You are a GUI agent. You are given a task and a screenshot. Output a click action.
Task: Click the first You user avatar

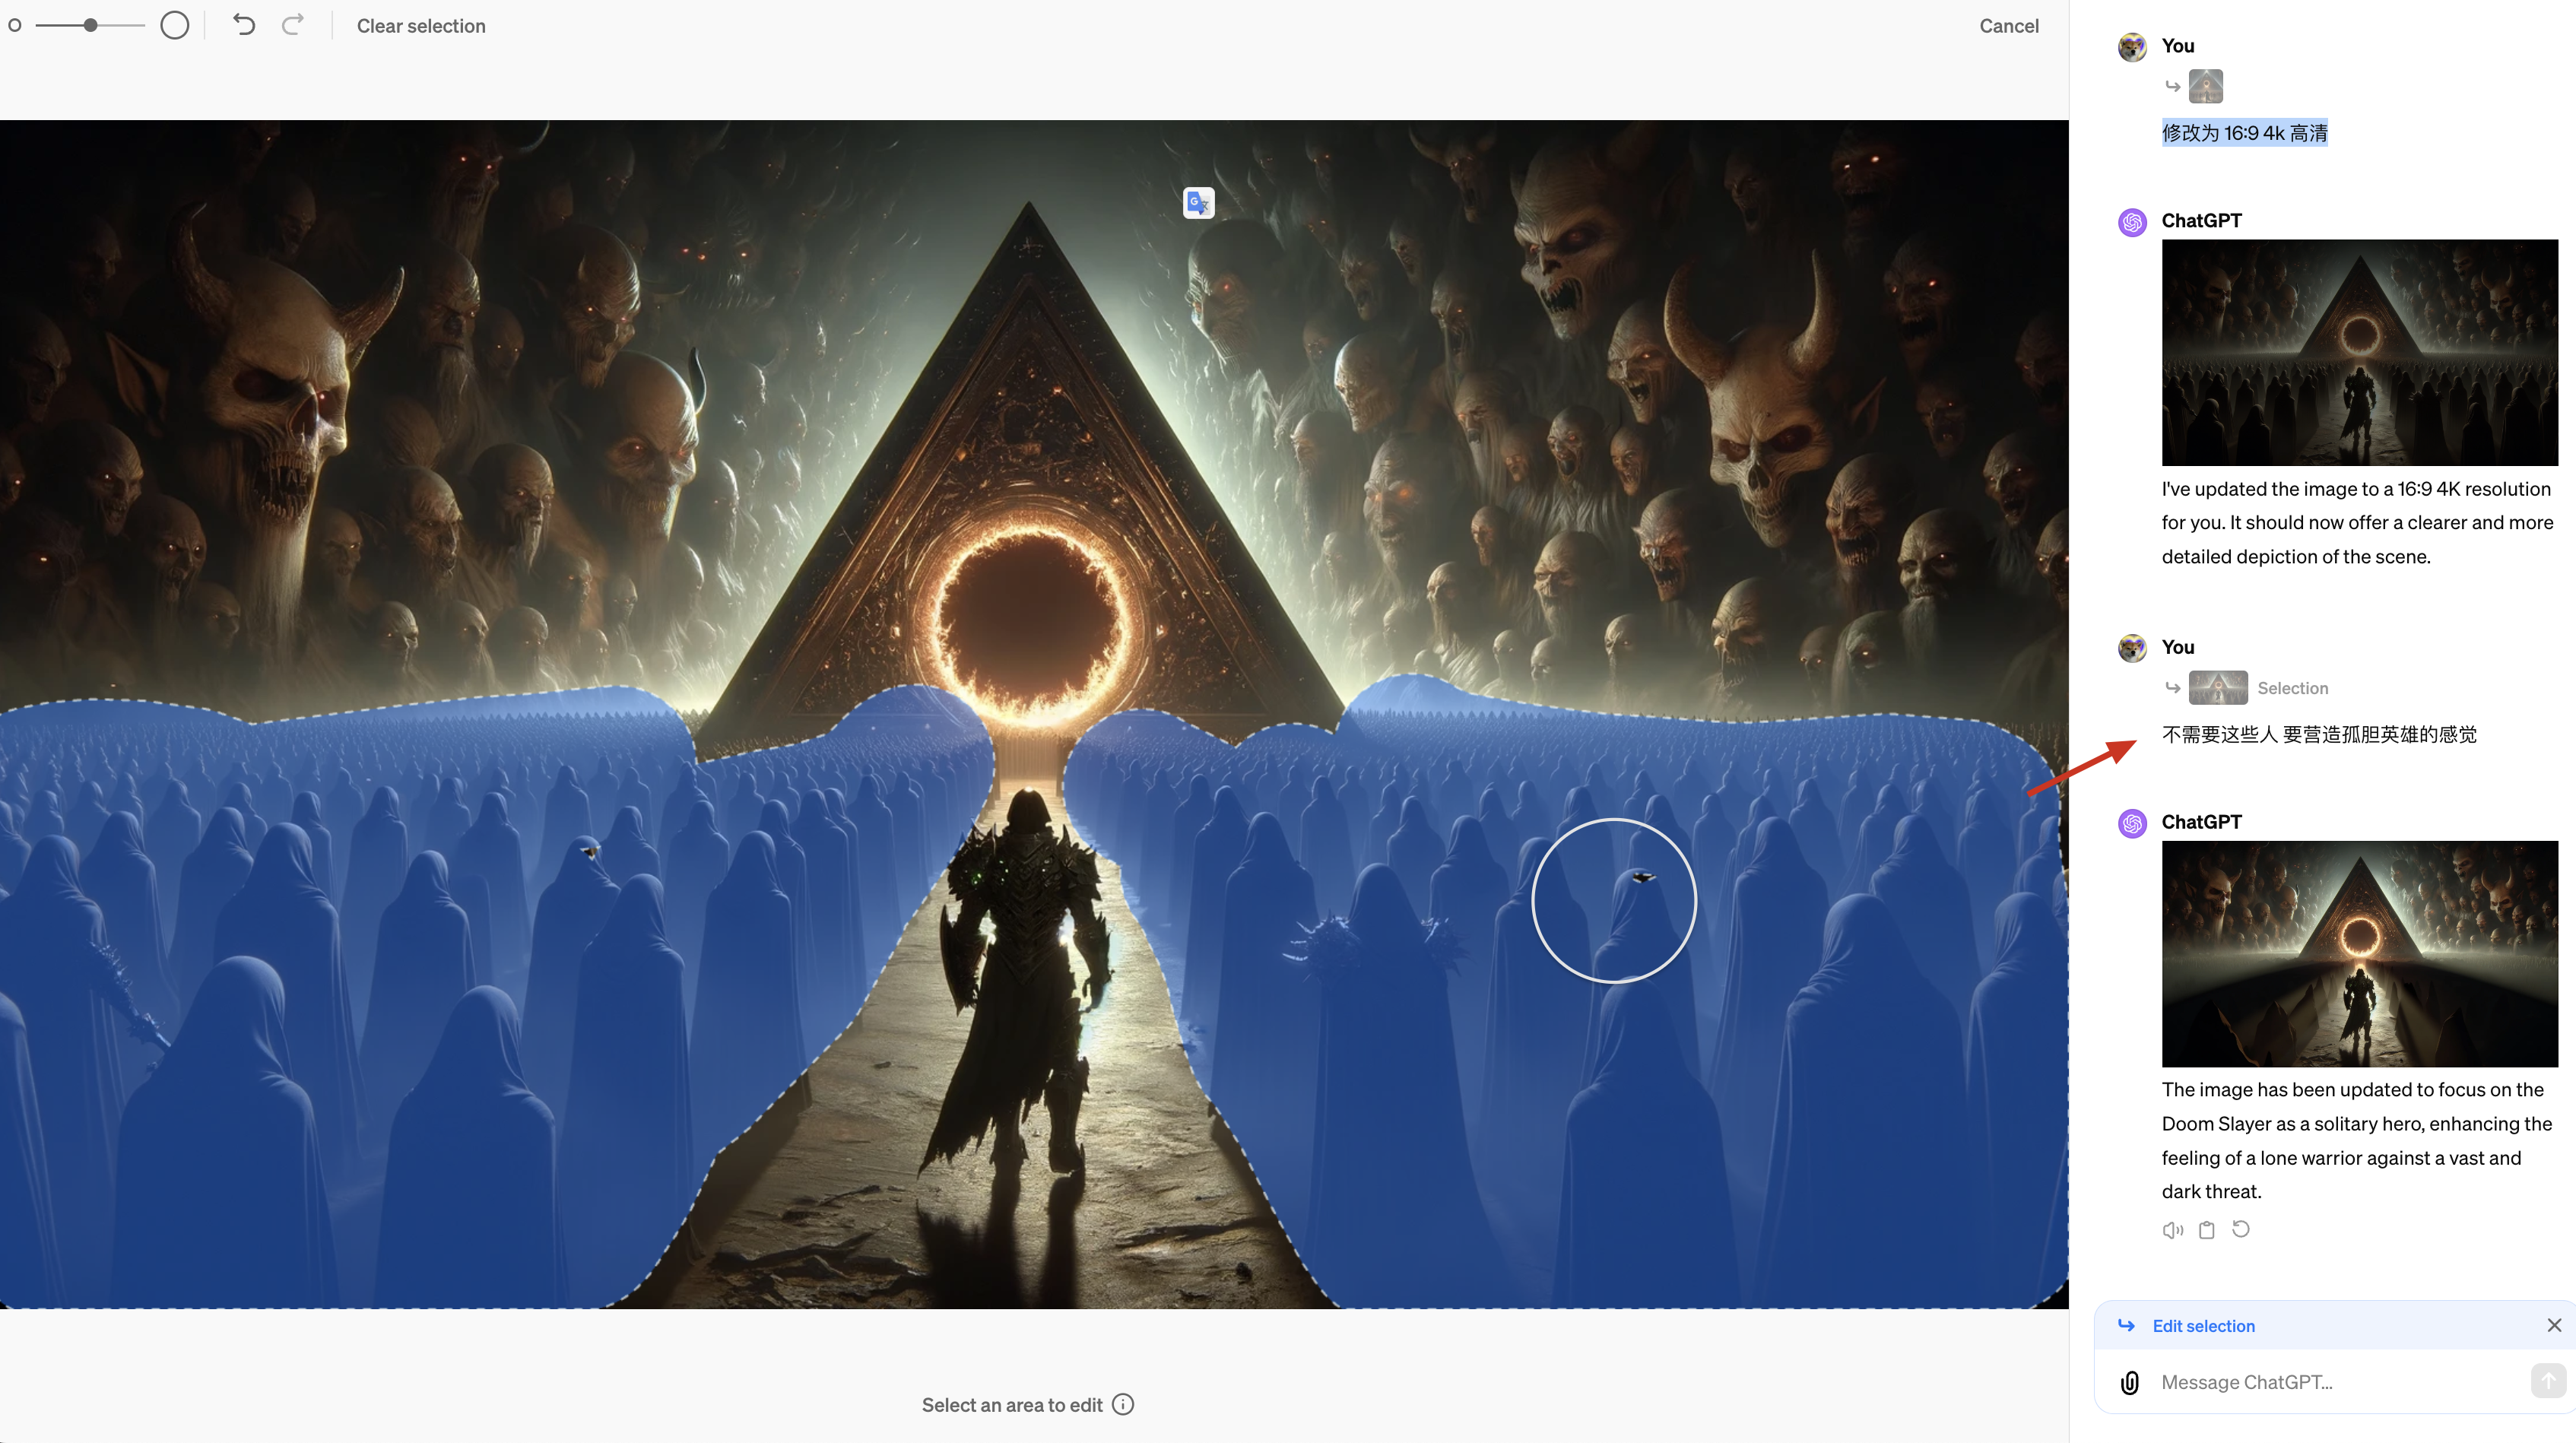pos(2132,47)
